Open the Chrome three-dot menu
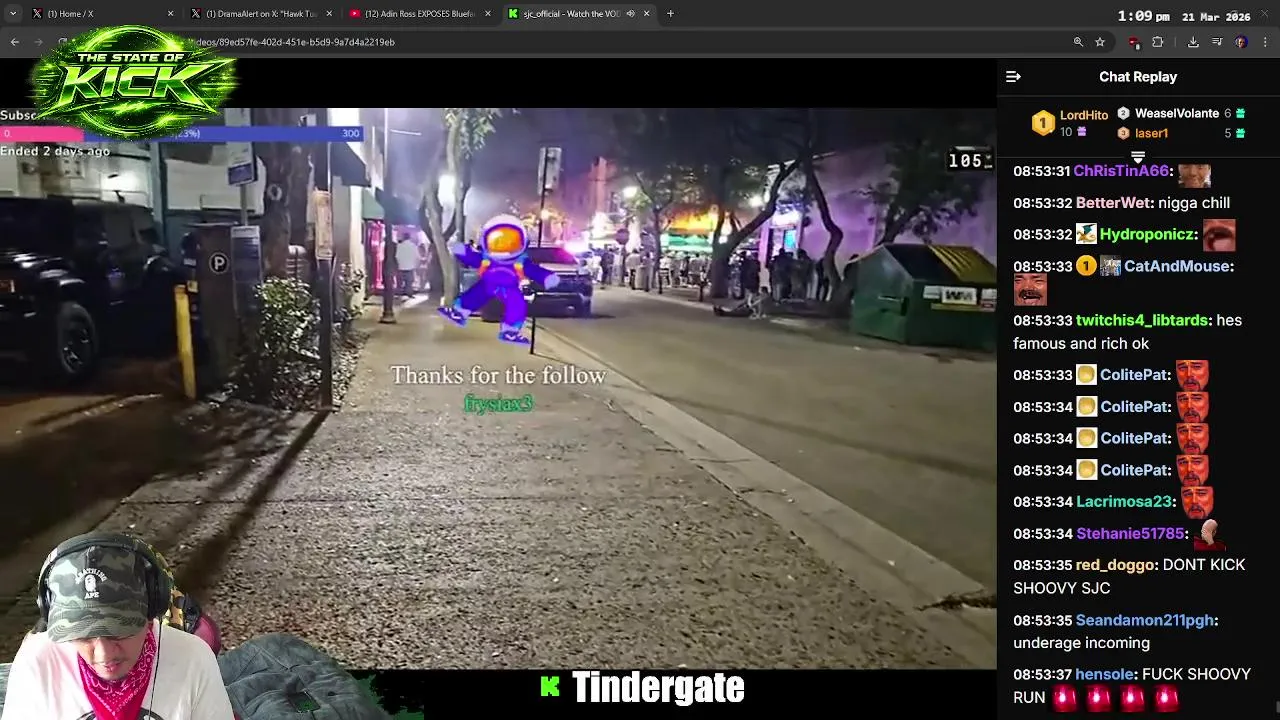This screenshot has height=720, width=1280. coord(1266,42)
